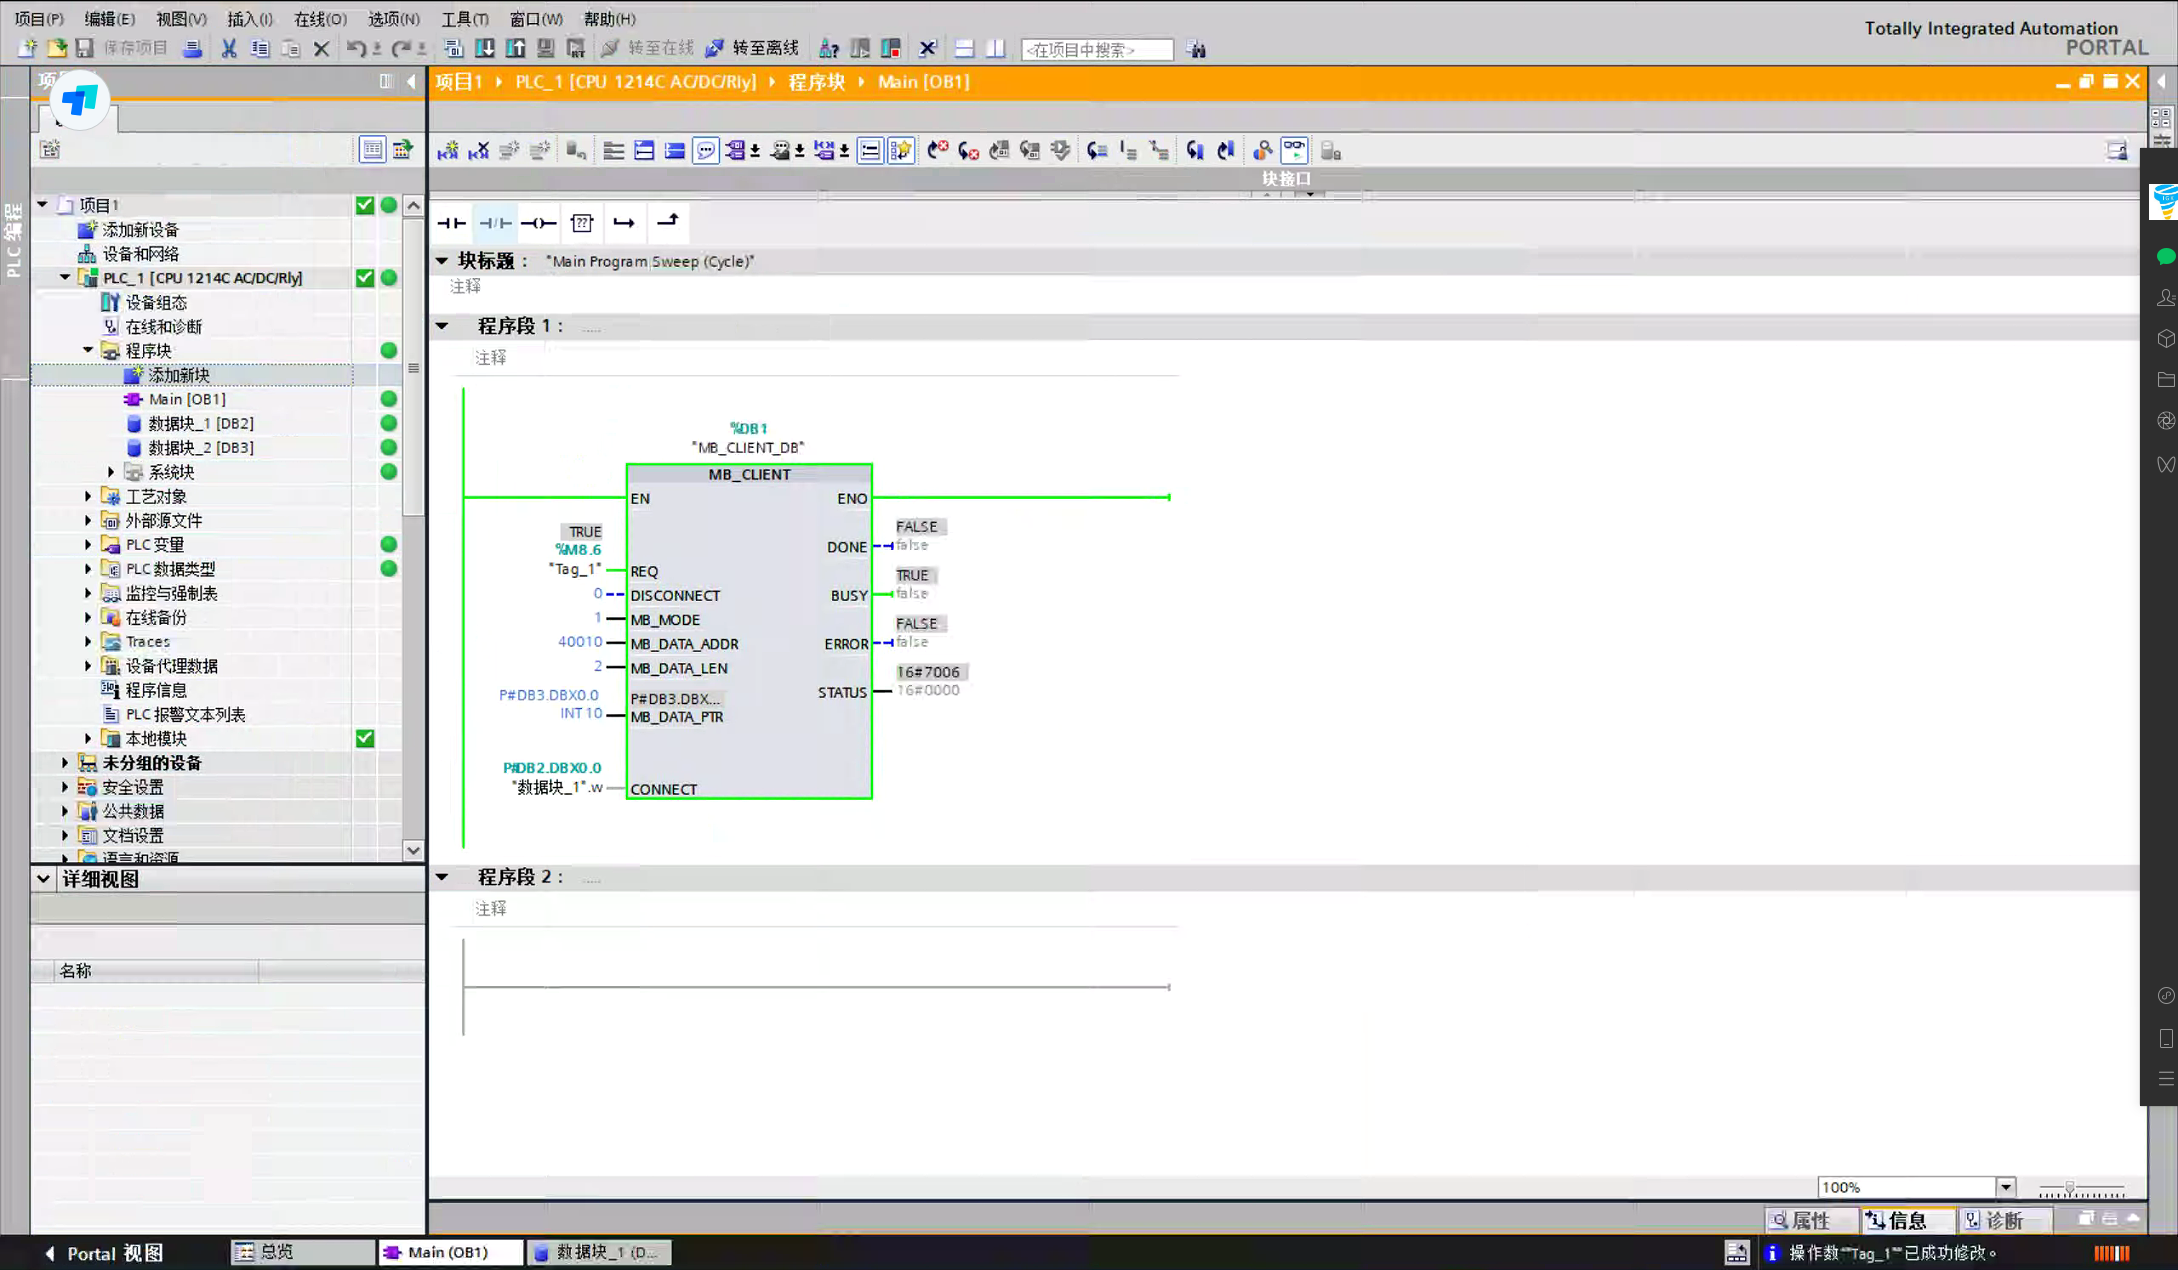Insert a normally open contact
This screenshot has width=2178, height=1270.
452,223
